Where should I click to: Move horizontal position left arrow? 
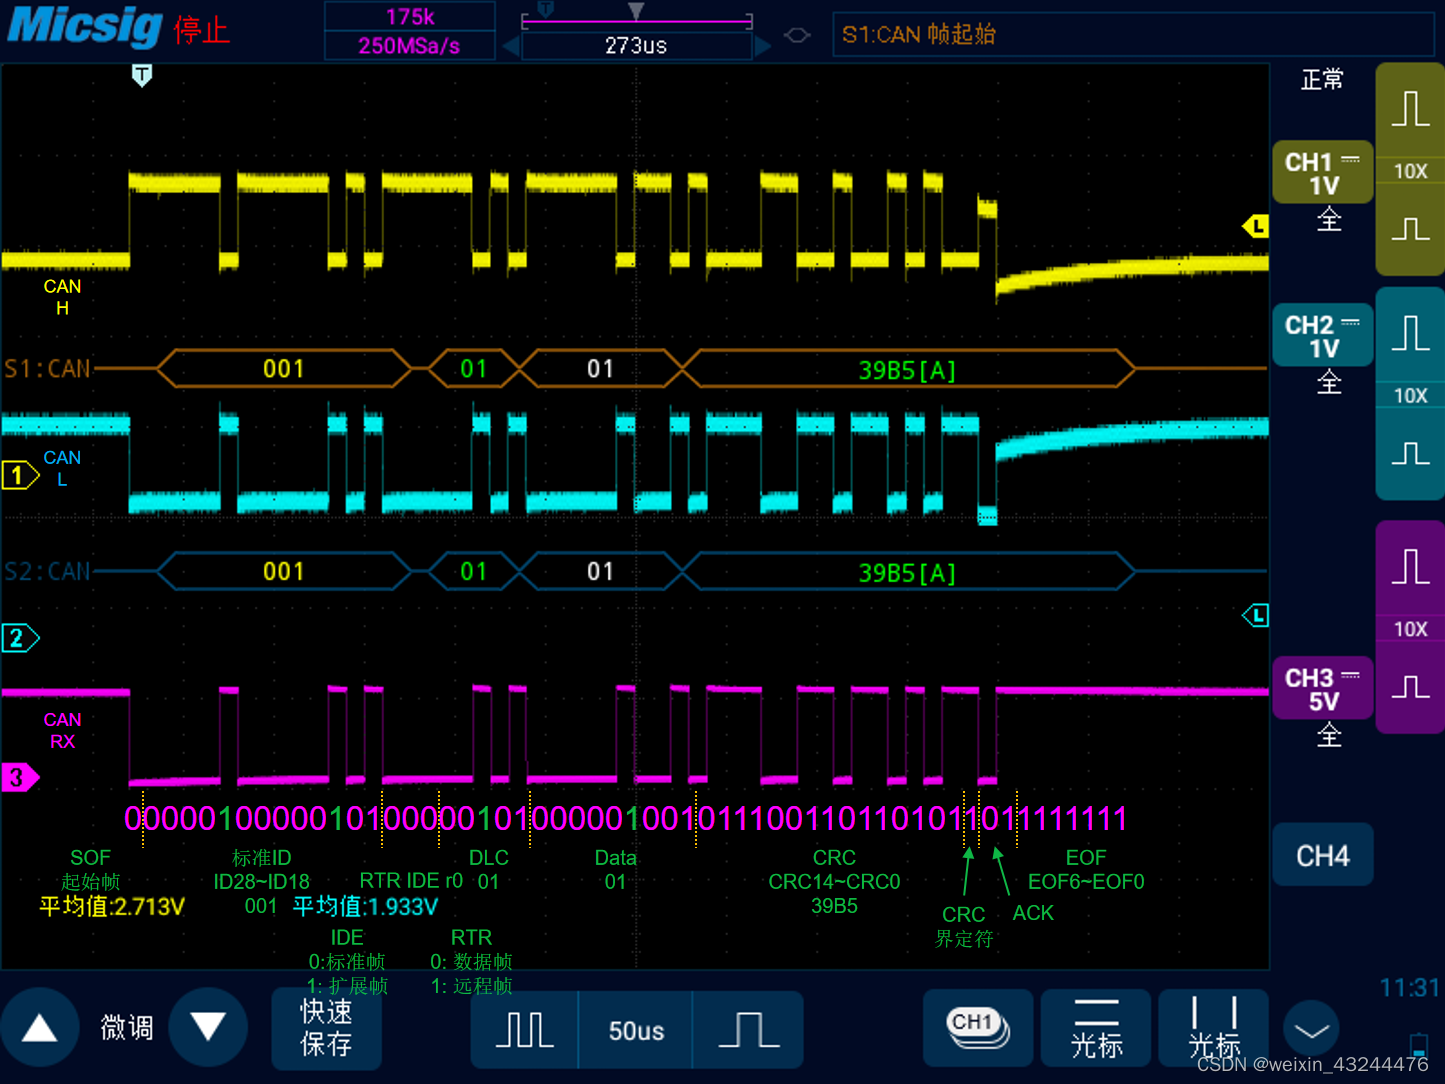click(x=510, y=46)
